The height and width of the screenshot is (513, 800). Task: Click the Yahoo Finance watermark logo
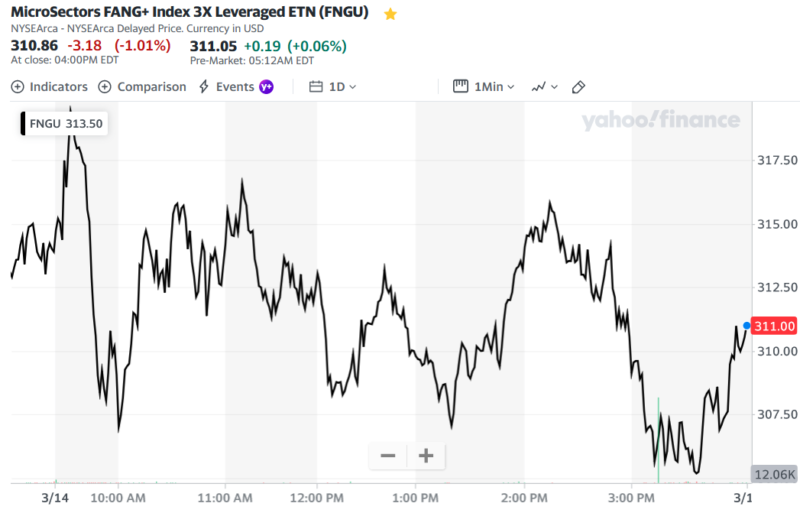coord(661,121)
